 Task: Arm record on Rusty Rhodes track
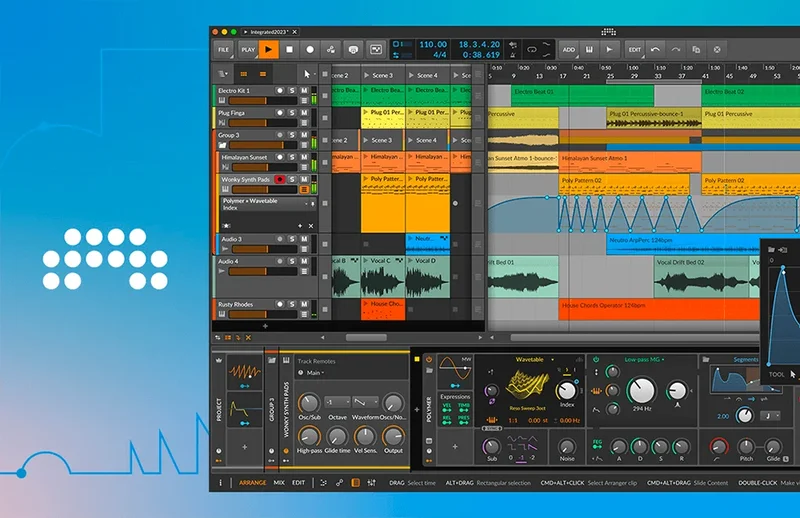280,304
